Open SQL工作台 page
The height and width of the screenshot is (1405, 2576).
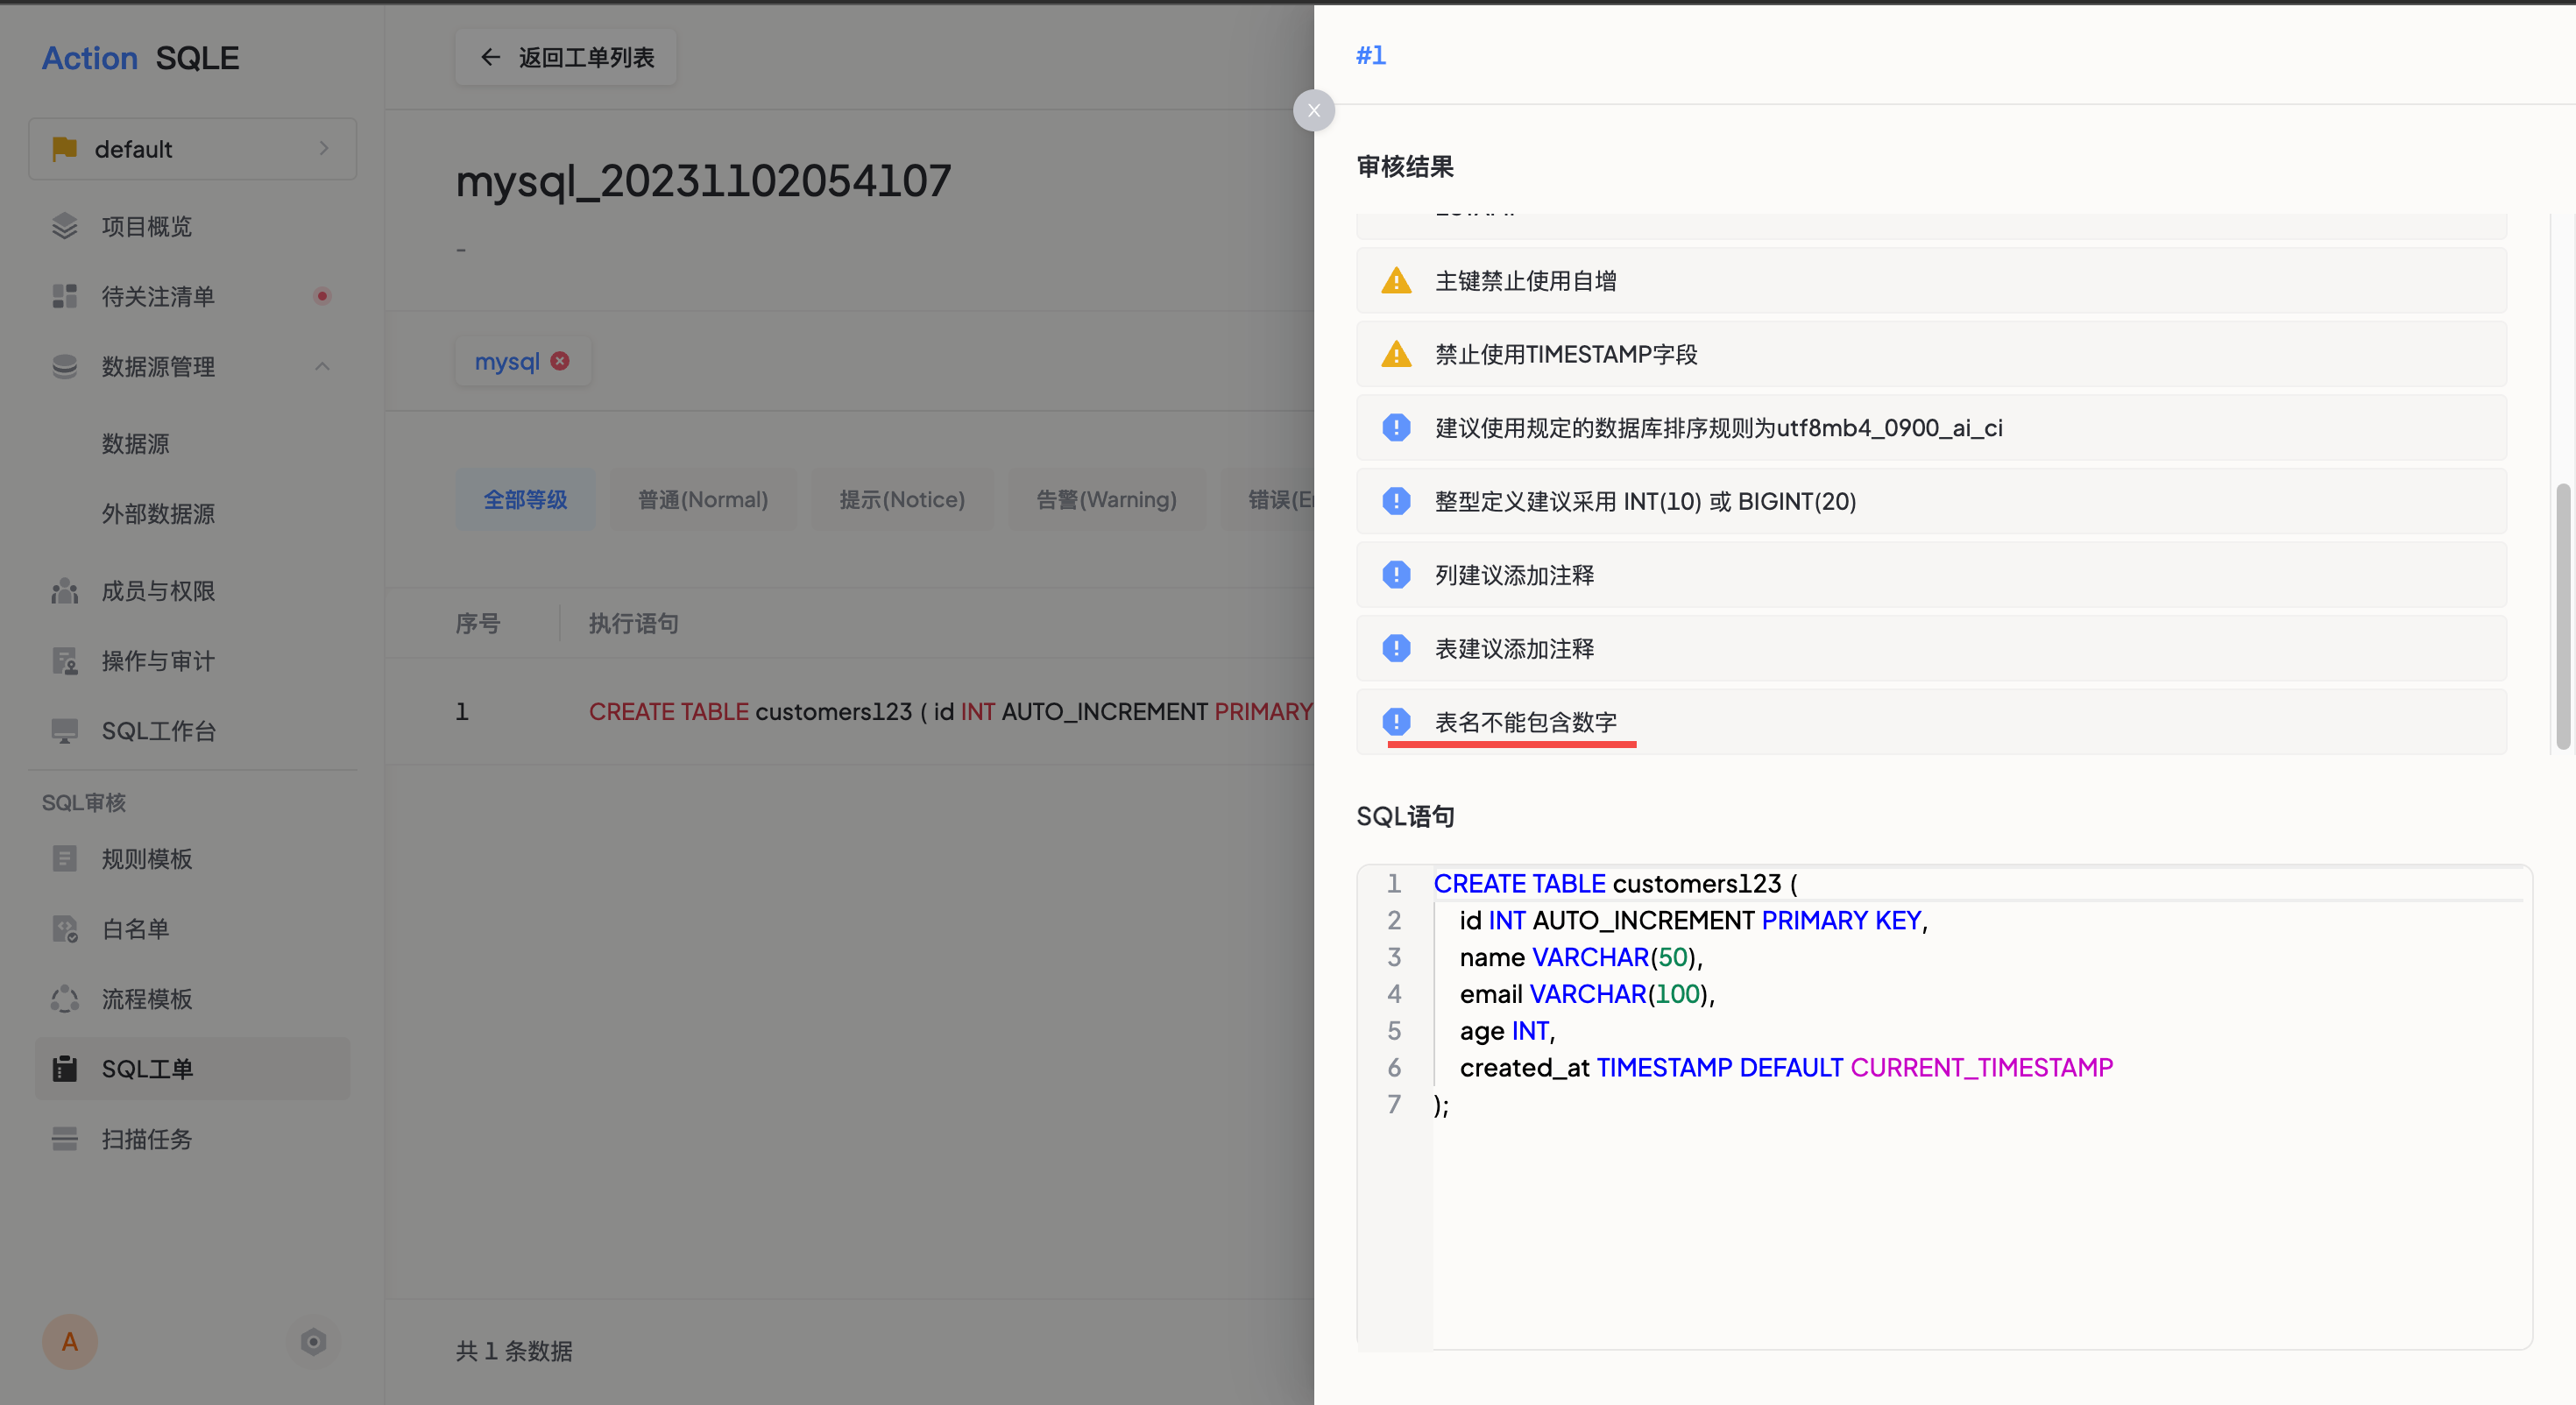point(158,731)
